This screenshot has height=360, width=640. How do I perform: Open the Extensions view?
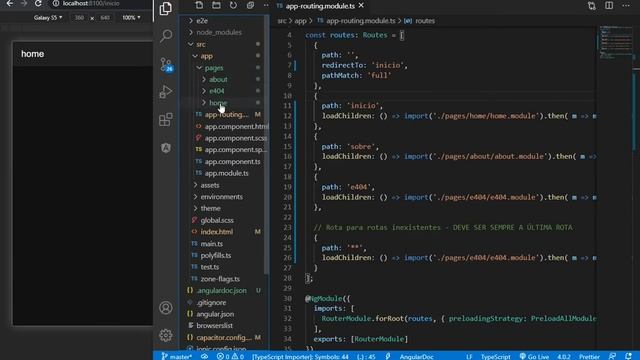point(166,120)
